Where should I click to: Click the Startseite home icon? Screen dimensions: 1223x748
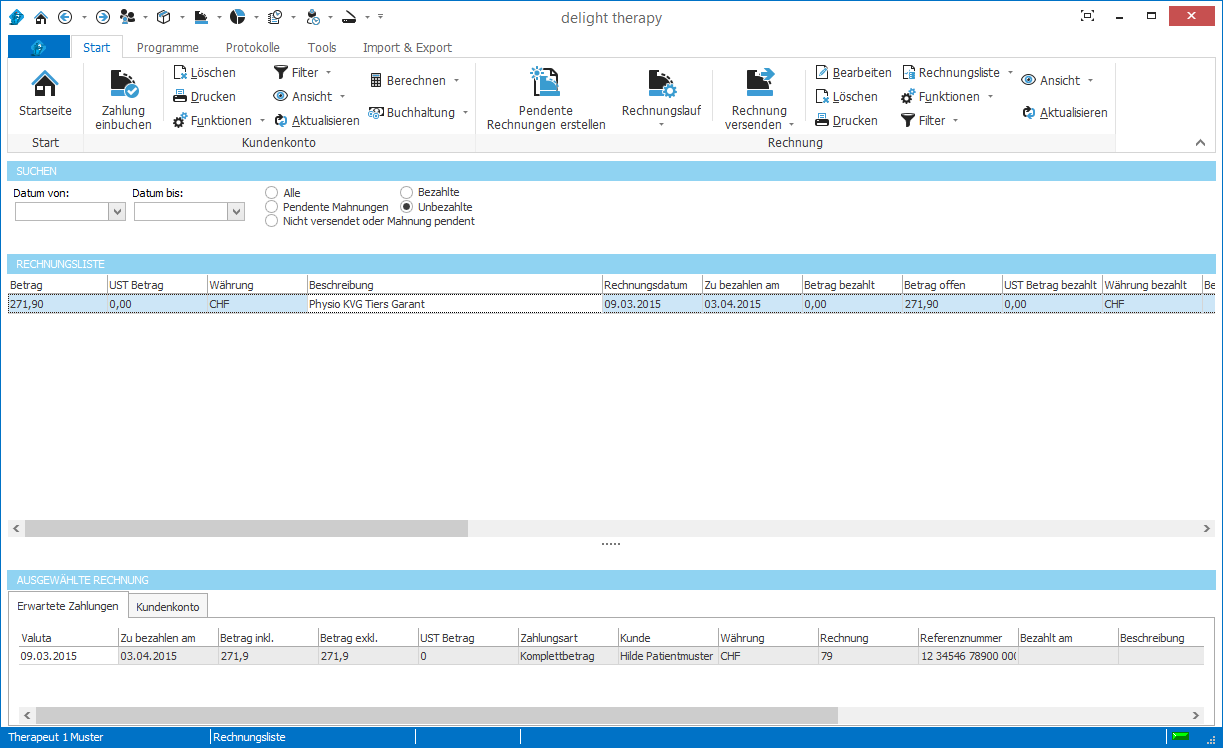pyautogui.click(x=45, y=85)
